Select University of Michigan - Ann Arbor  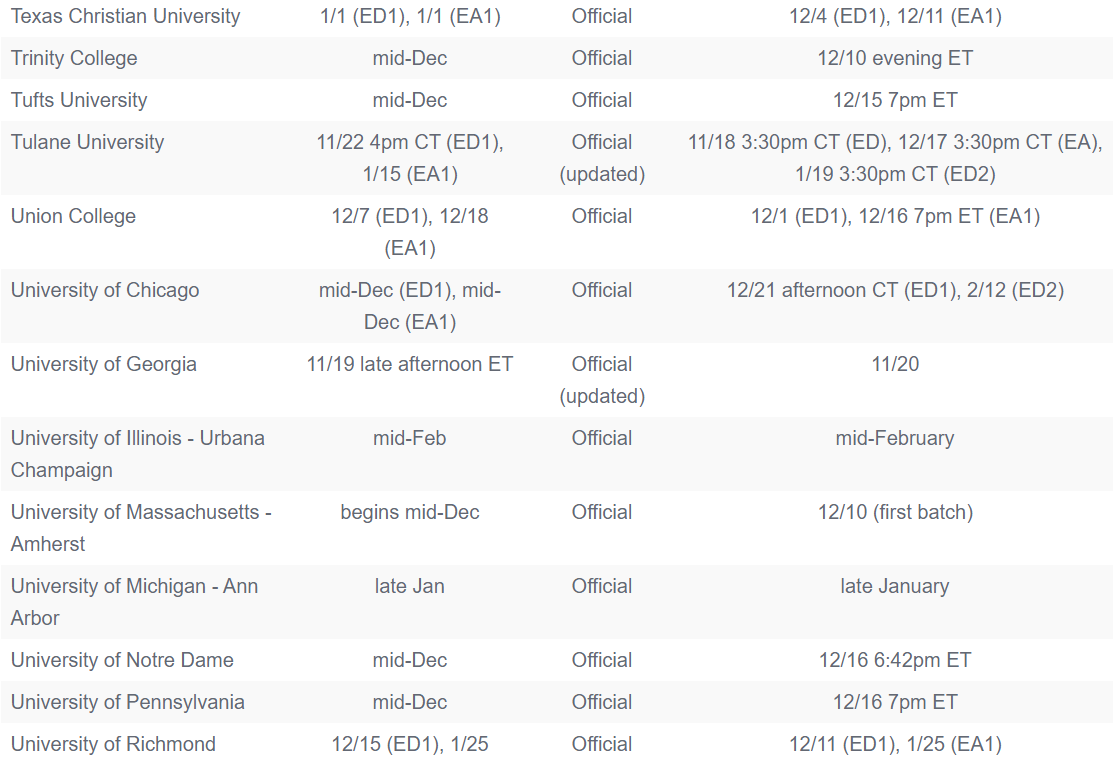click(x=134, y=602)
